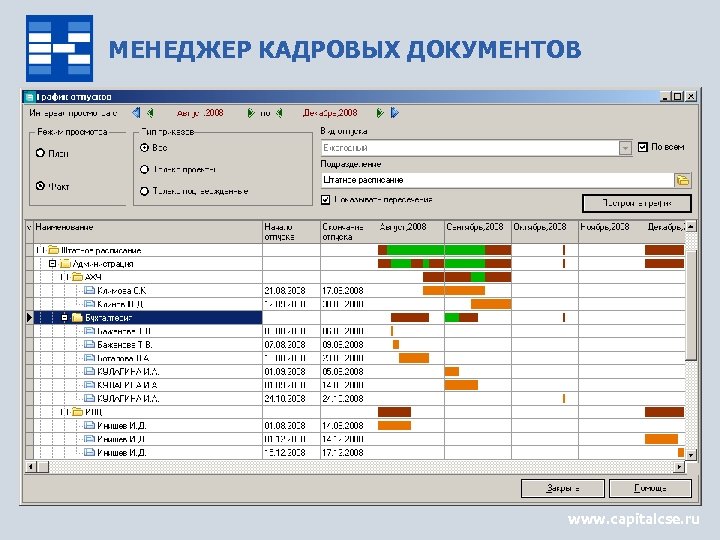Click РИЦ brown bar in August

pyautogui.click(x=394, y=412)
